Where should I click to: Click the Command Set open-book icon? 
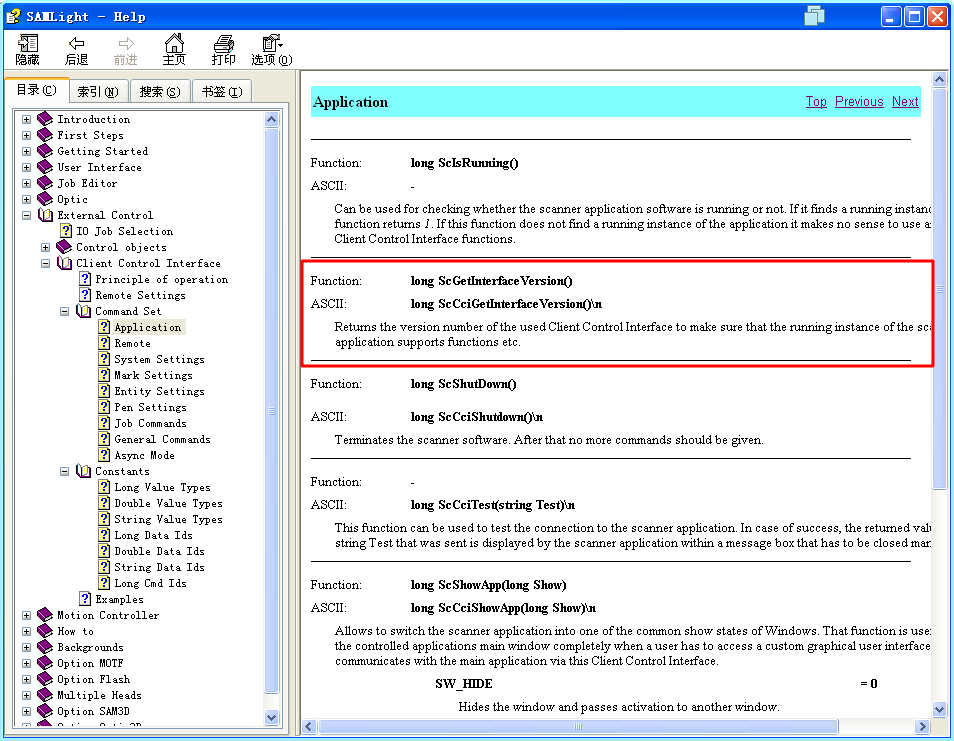pos(83,311)
